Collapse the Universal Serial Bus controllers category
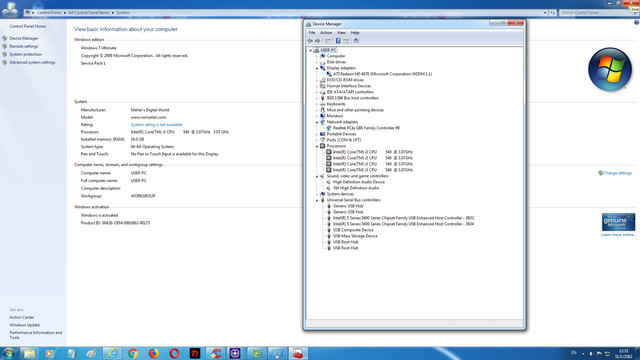This screenshot has height=360, width=640. 317,200
